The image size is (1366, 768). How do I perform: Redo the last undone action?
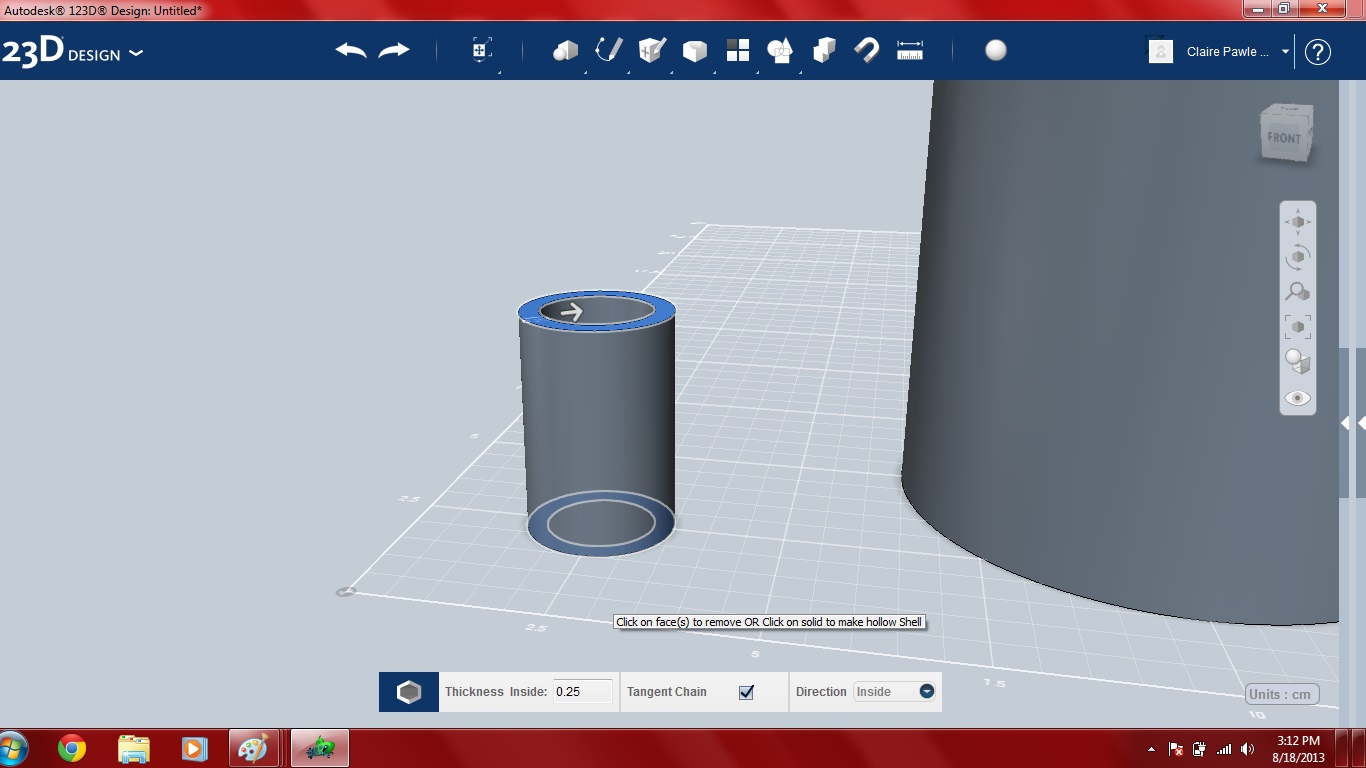394,50
